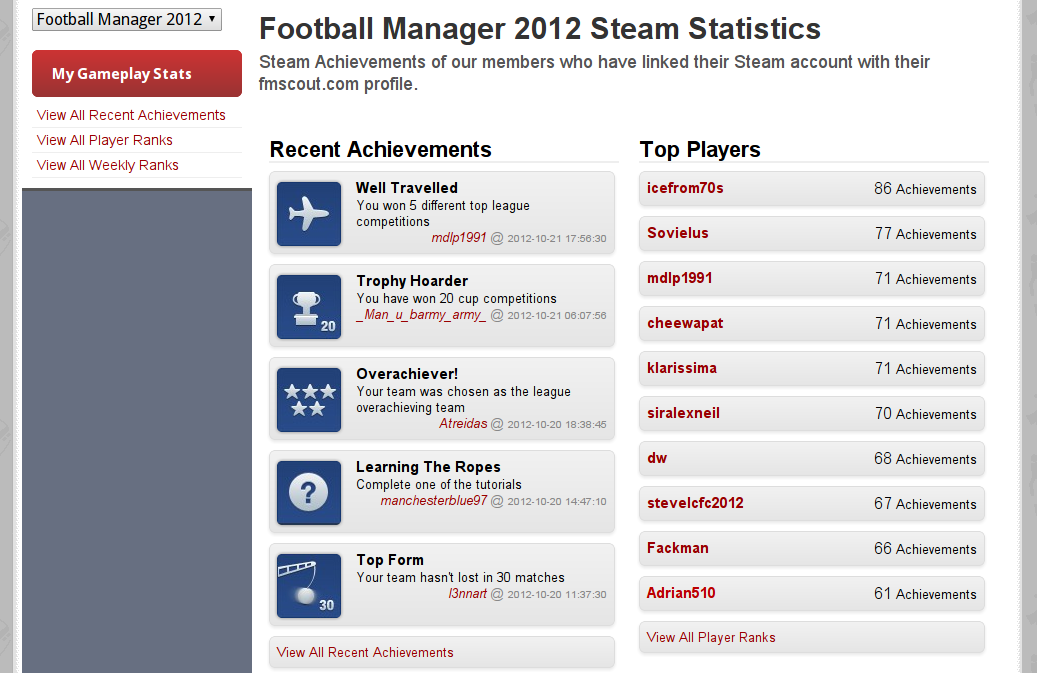Click the 61 Achievements count
1037x673 pixels.
pos(925,594)
